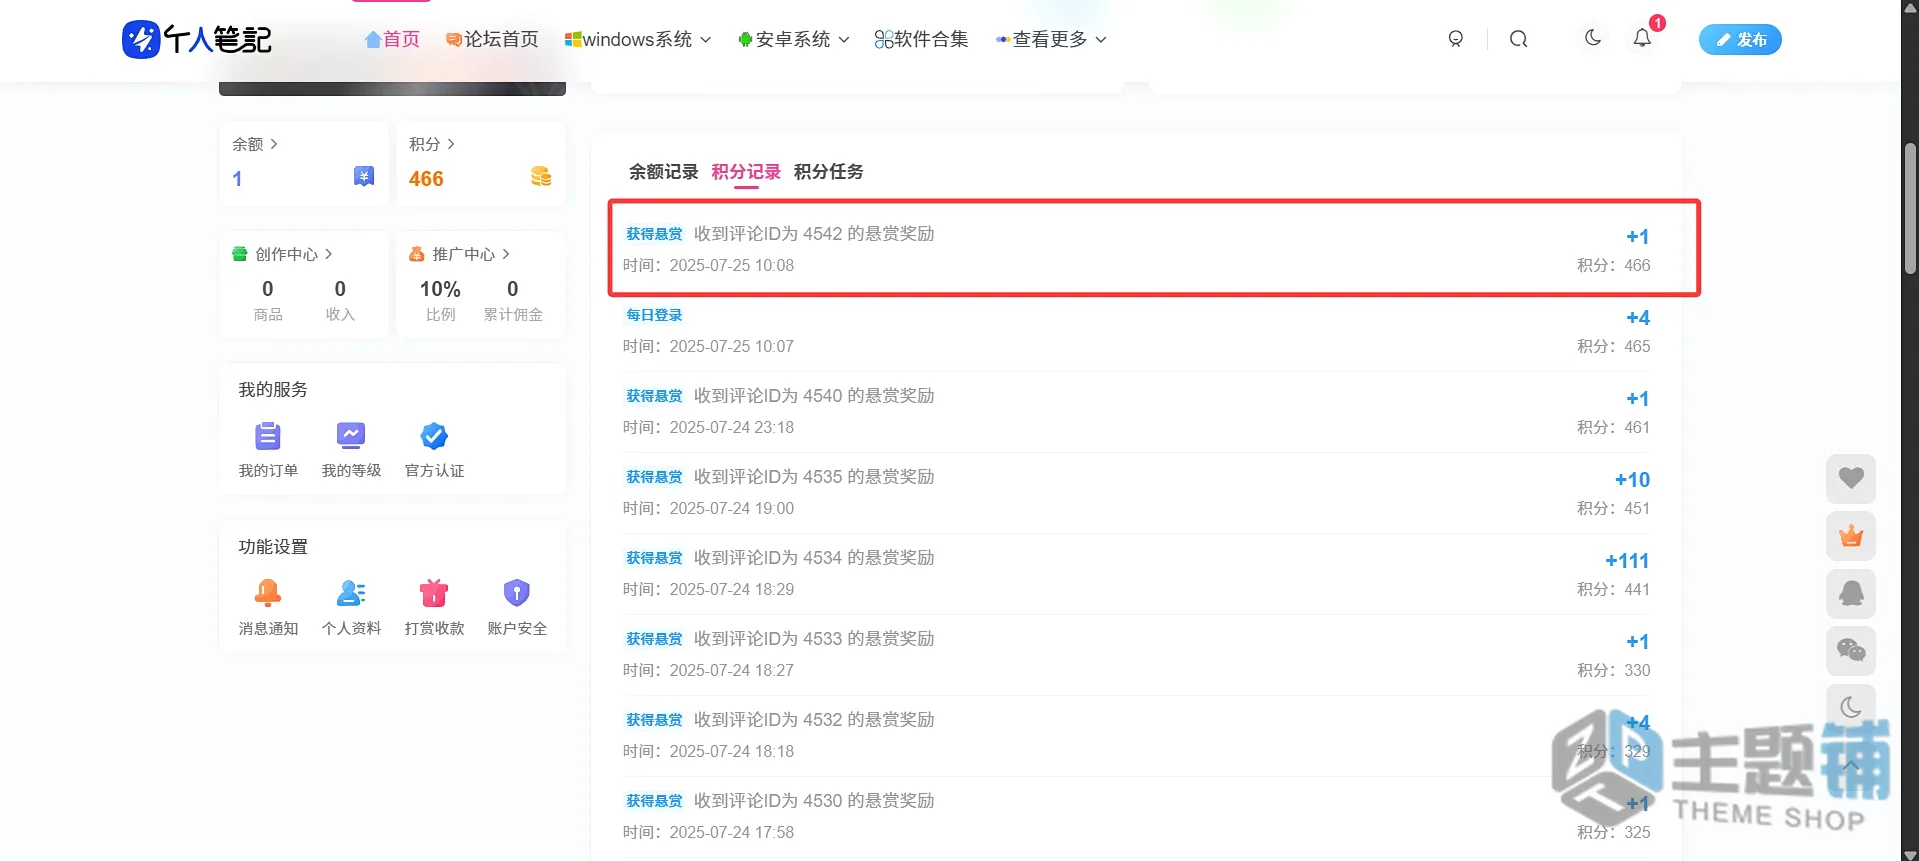Open 推广中心 promotion center
The image size is (1919, 861).
click(460, 254)
